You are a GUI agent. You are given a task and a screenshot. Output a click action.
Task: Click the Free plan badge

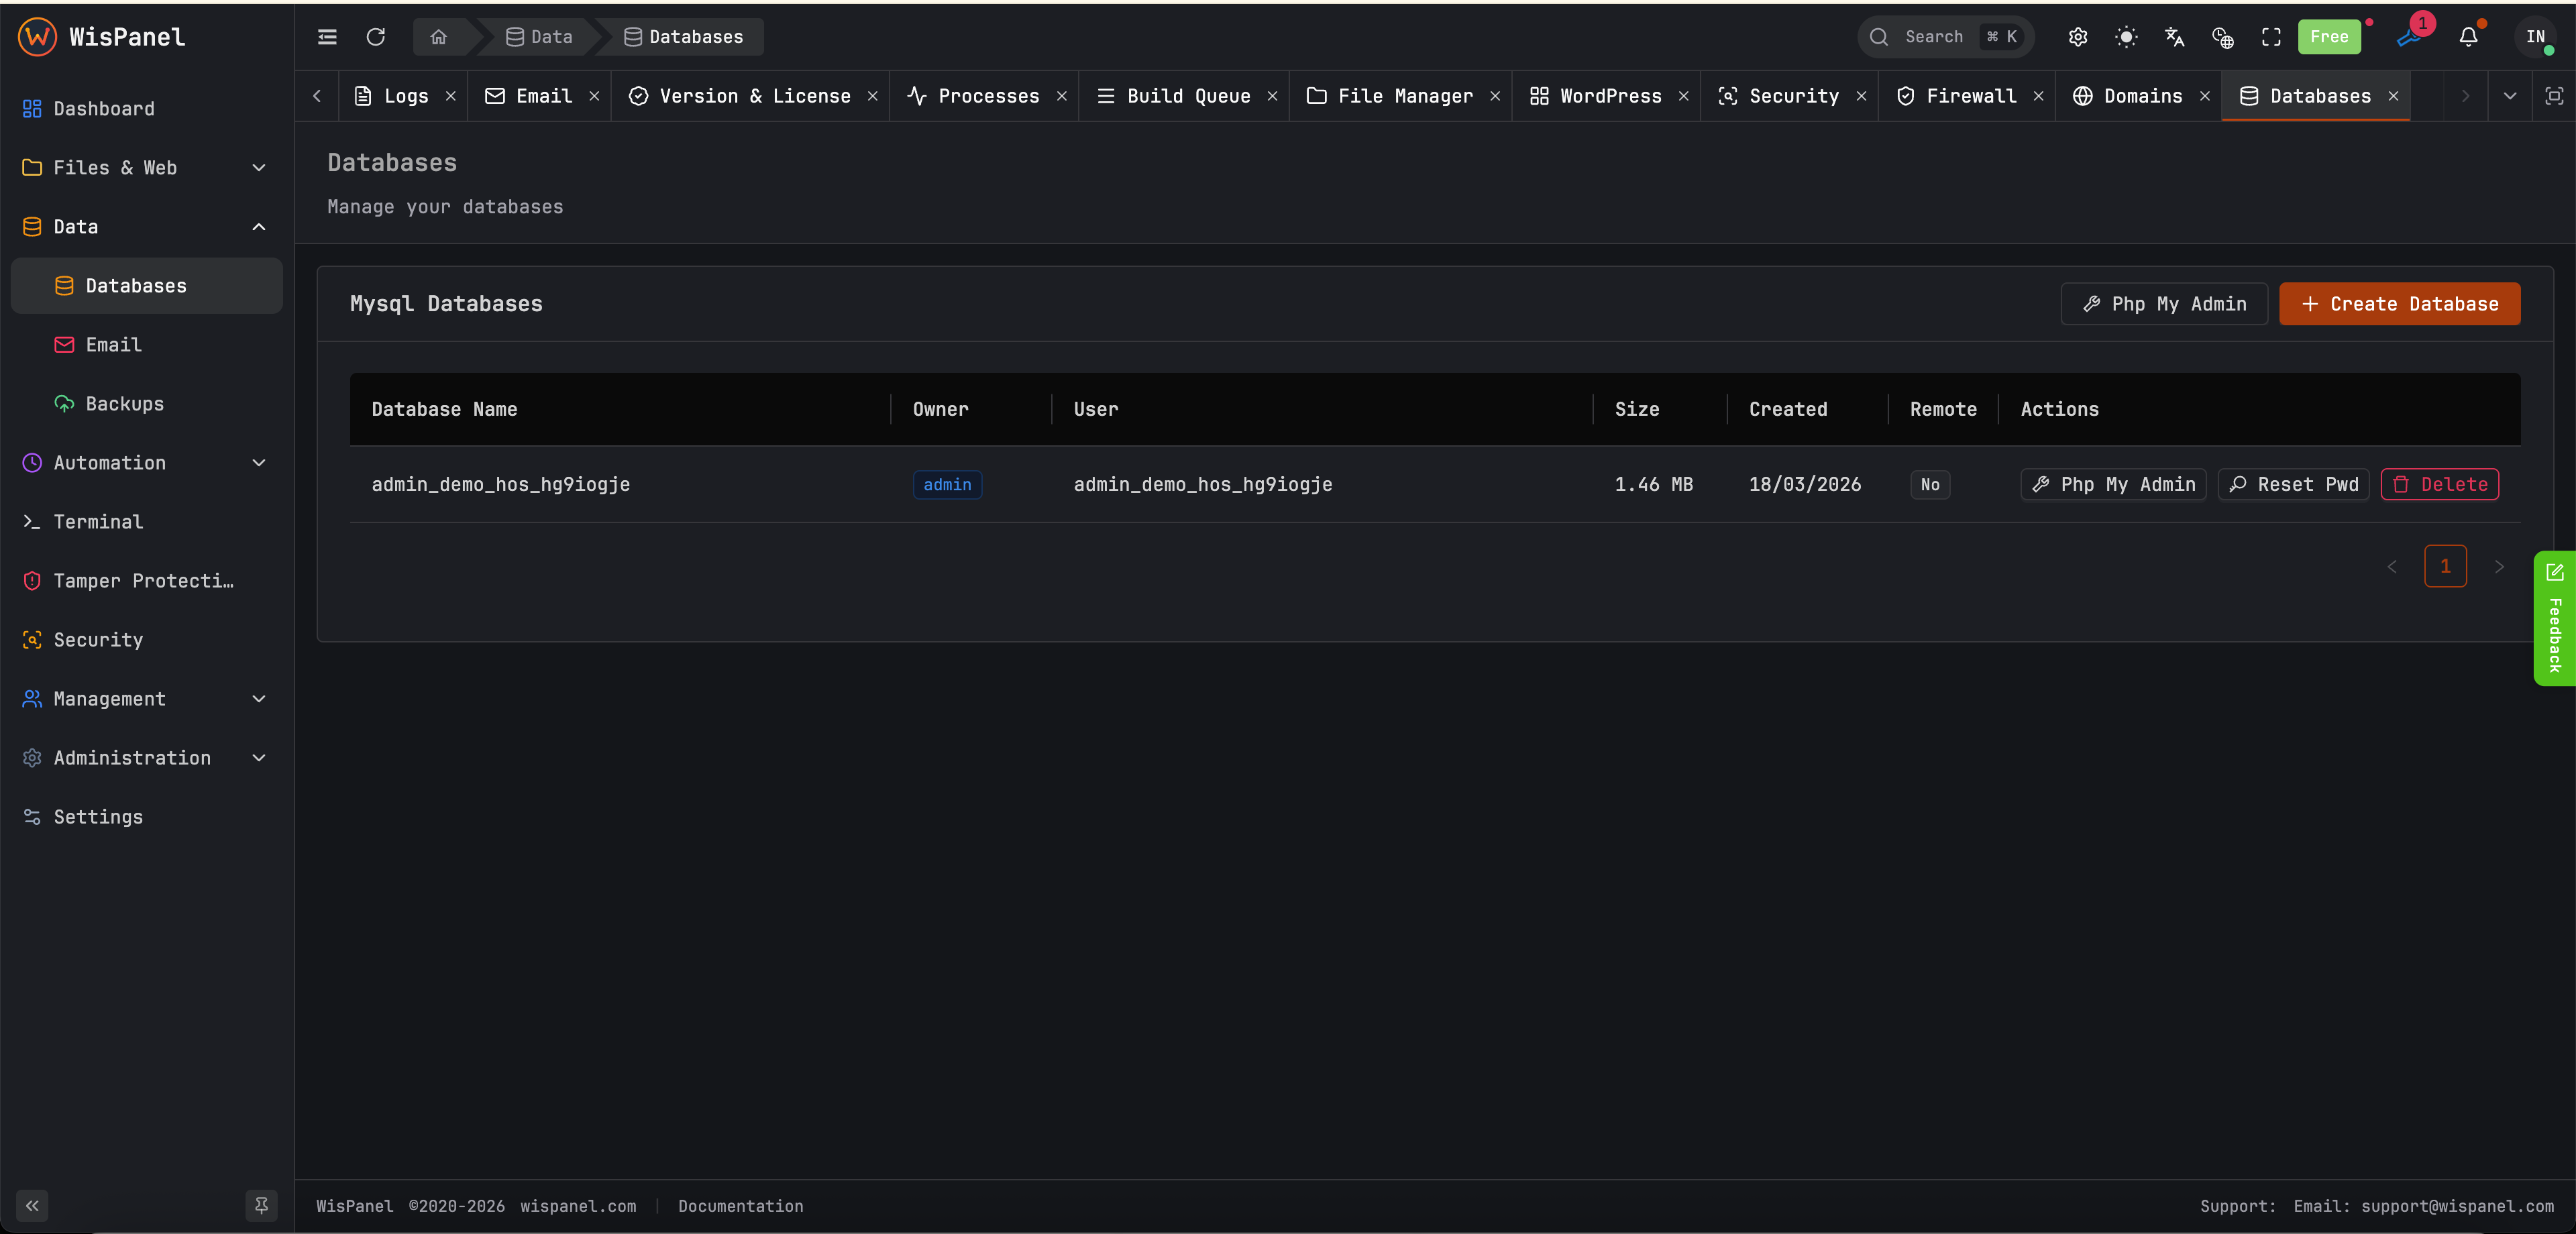coord(2329,37)
